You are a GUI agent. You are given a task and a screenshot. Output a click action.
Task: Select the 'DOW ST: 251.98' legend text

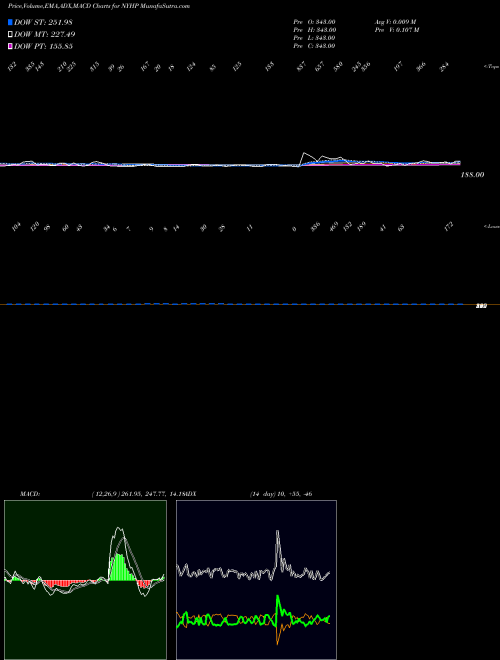(43, 22)
